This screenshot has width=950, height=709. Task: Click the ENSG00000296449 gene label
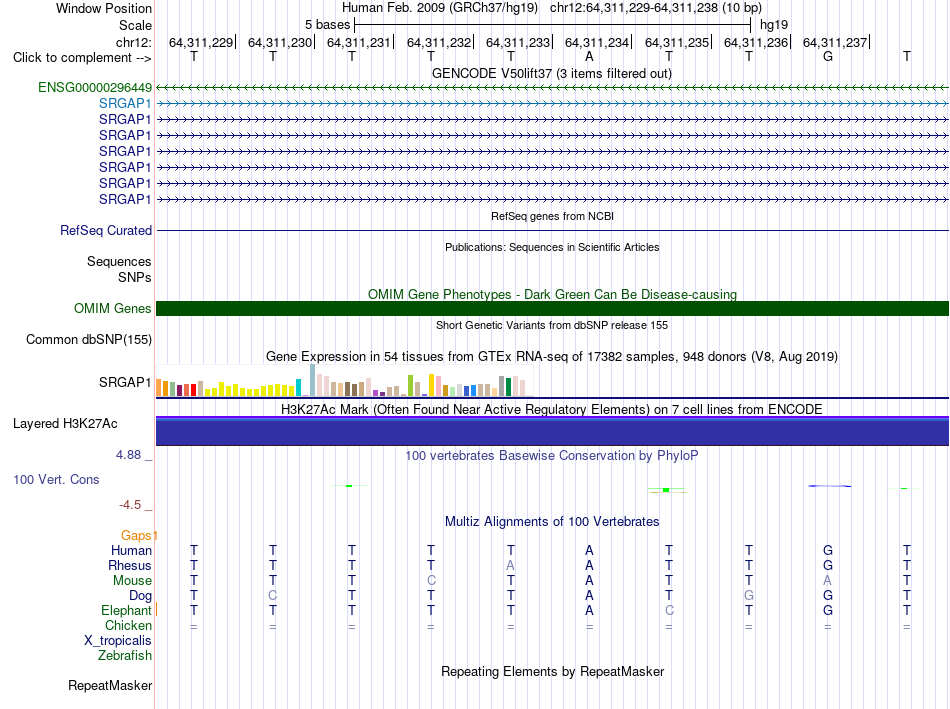(x=95, y=87)
